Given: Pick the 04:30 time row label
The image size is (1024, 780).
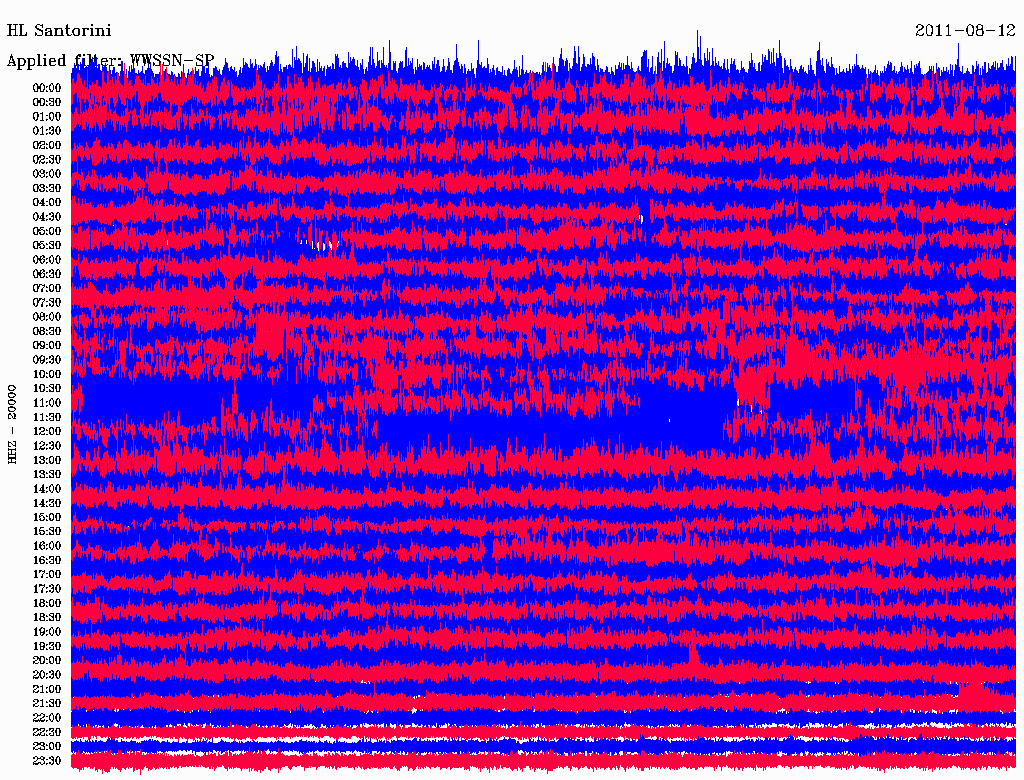Looking at the screenshot, I should [x=47, y=217].
